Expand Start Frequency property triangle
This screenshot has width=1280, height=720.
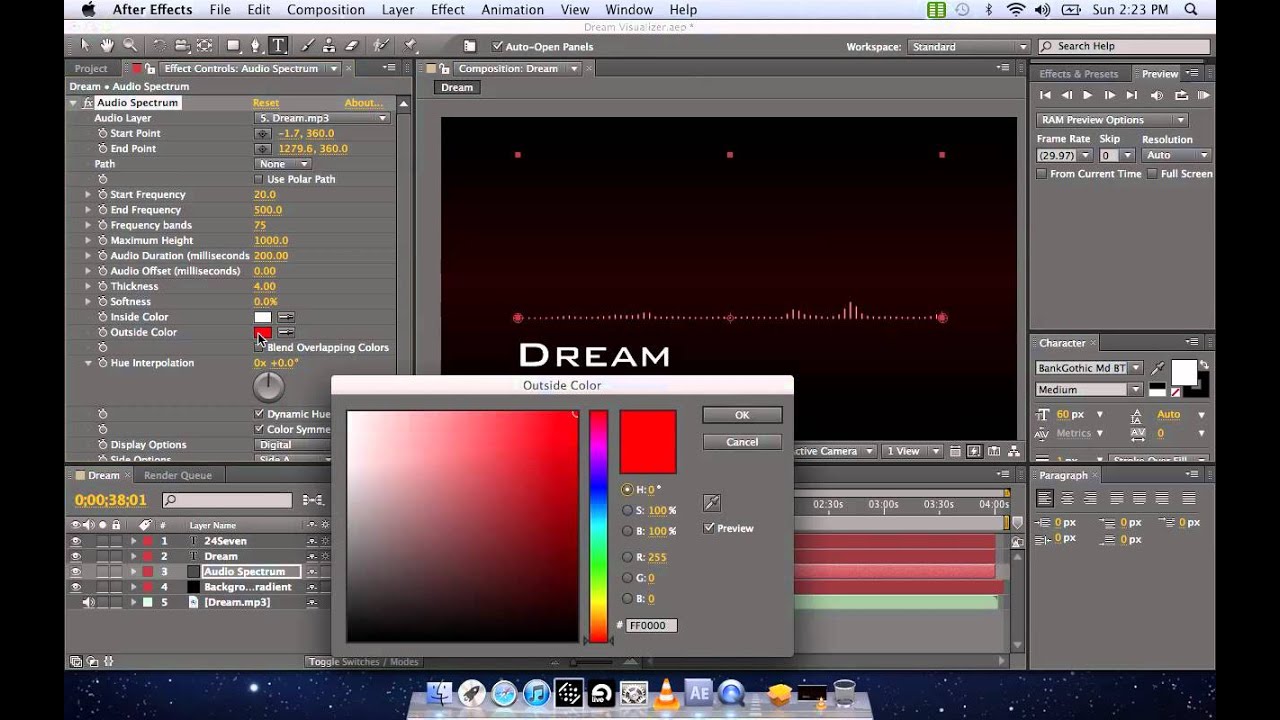[88, 195]
